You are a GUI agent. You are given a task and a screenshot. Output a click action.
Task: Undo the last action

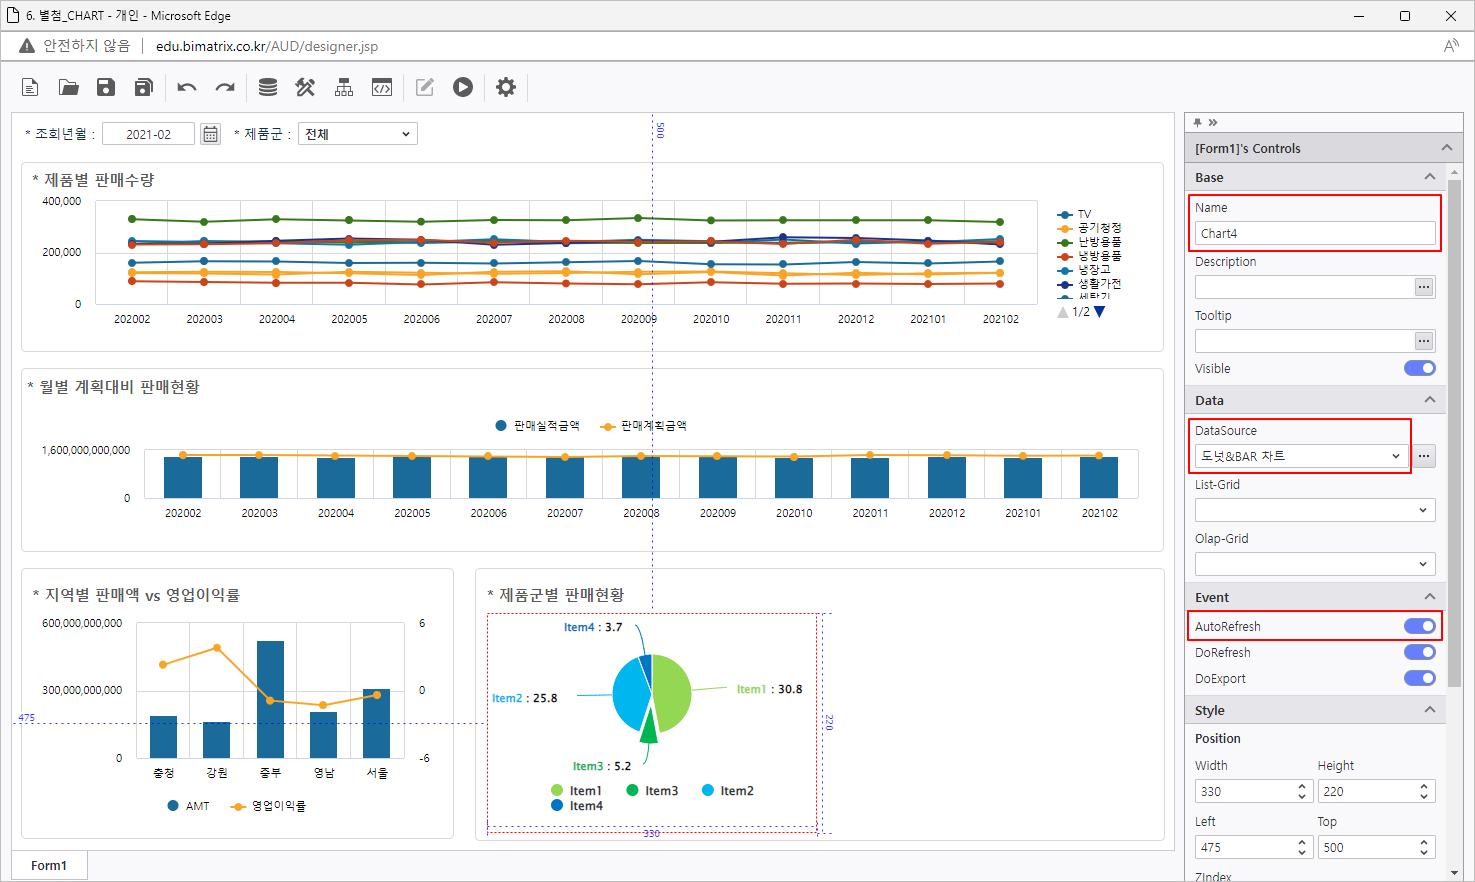[x=187, y=88]
